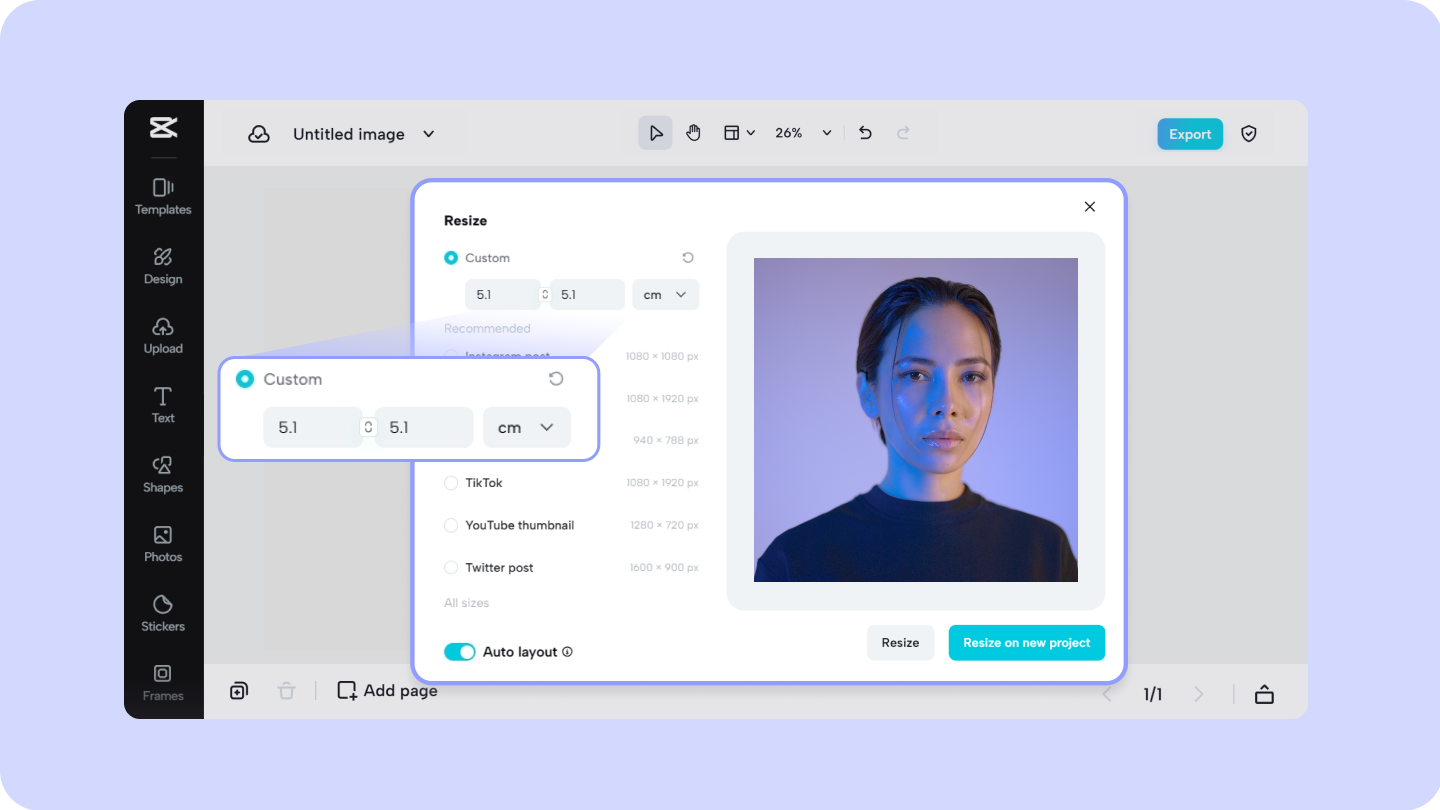1440x810 pixels.
Task: Click the layout grid icon in top toolbar
Action: pyautogui.click(x=732, y=133)
